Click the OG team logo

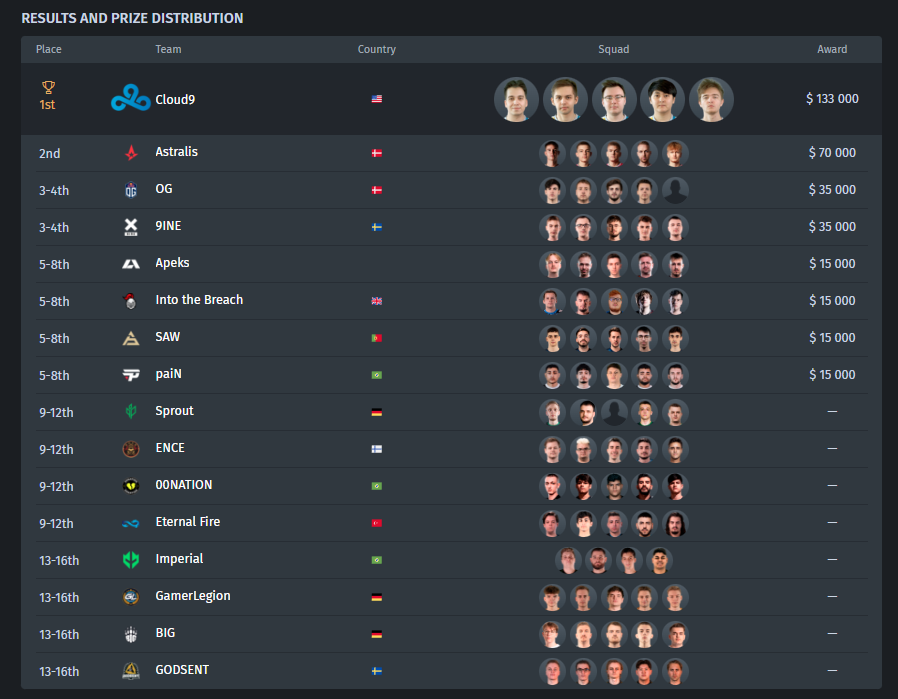pos(131,190)
